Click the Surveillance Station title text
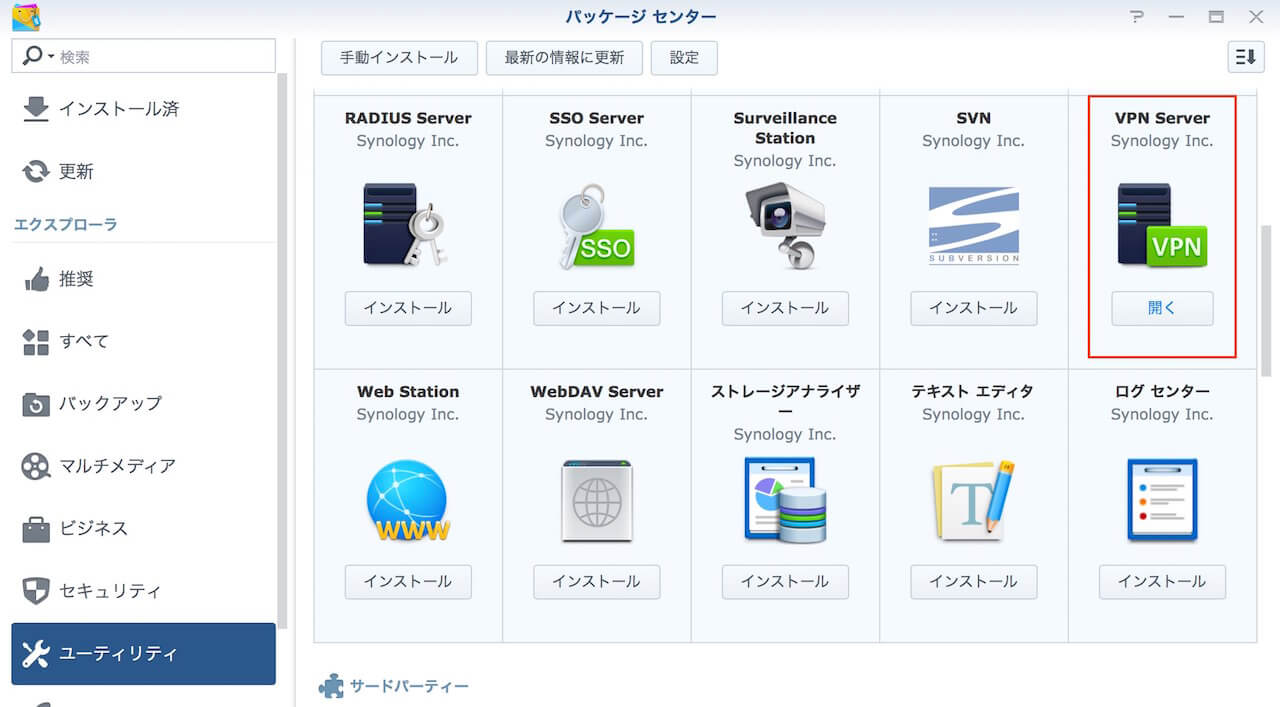Viewport: 1280px width, 707px height. [785, 128]
